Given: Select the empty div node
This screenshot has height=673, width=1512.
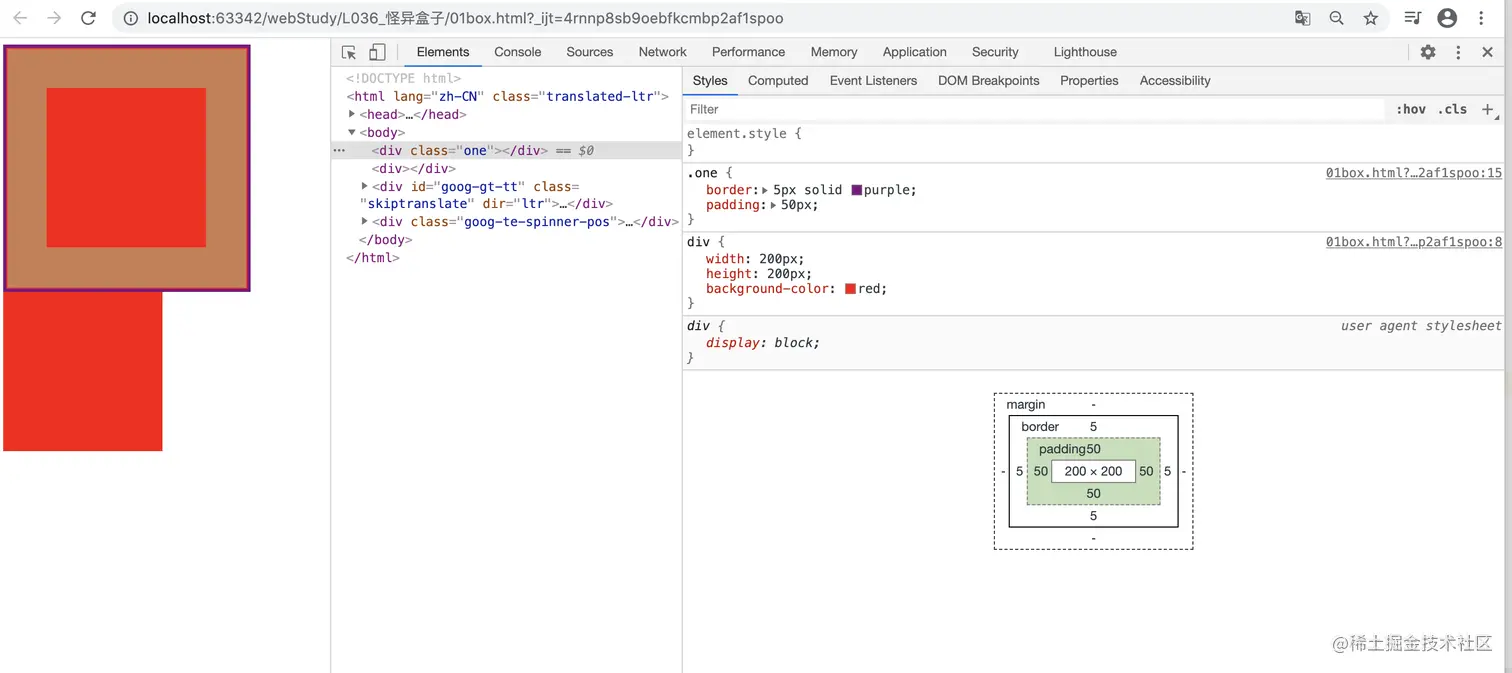Looking at the screenshot, I should tap(414, 169).
